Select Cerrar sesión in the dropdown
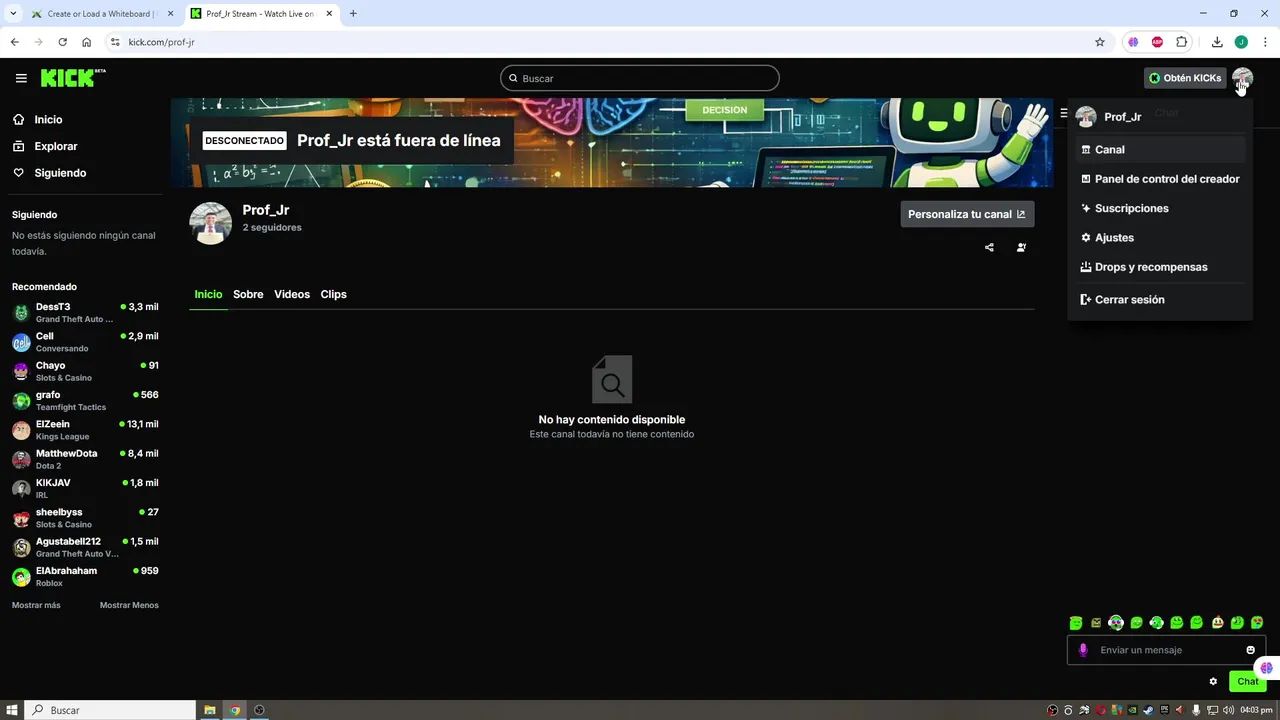Image resolution: width=1280 pixels, height=720 pixels. pos(1160,300)
